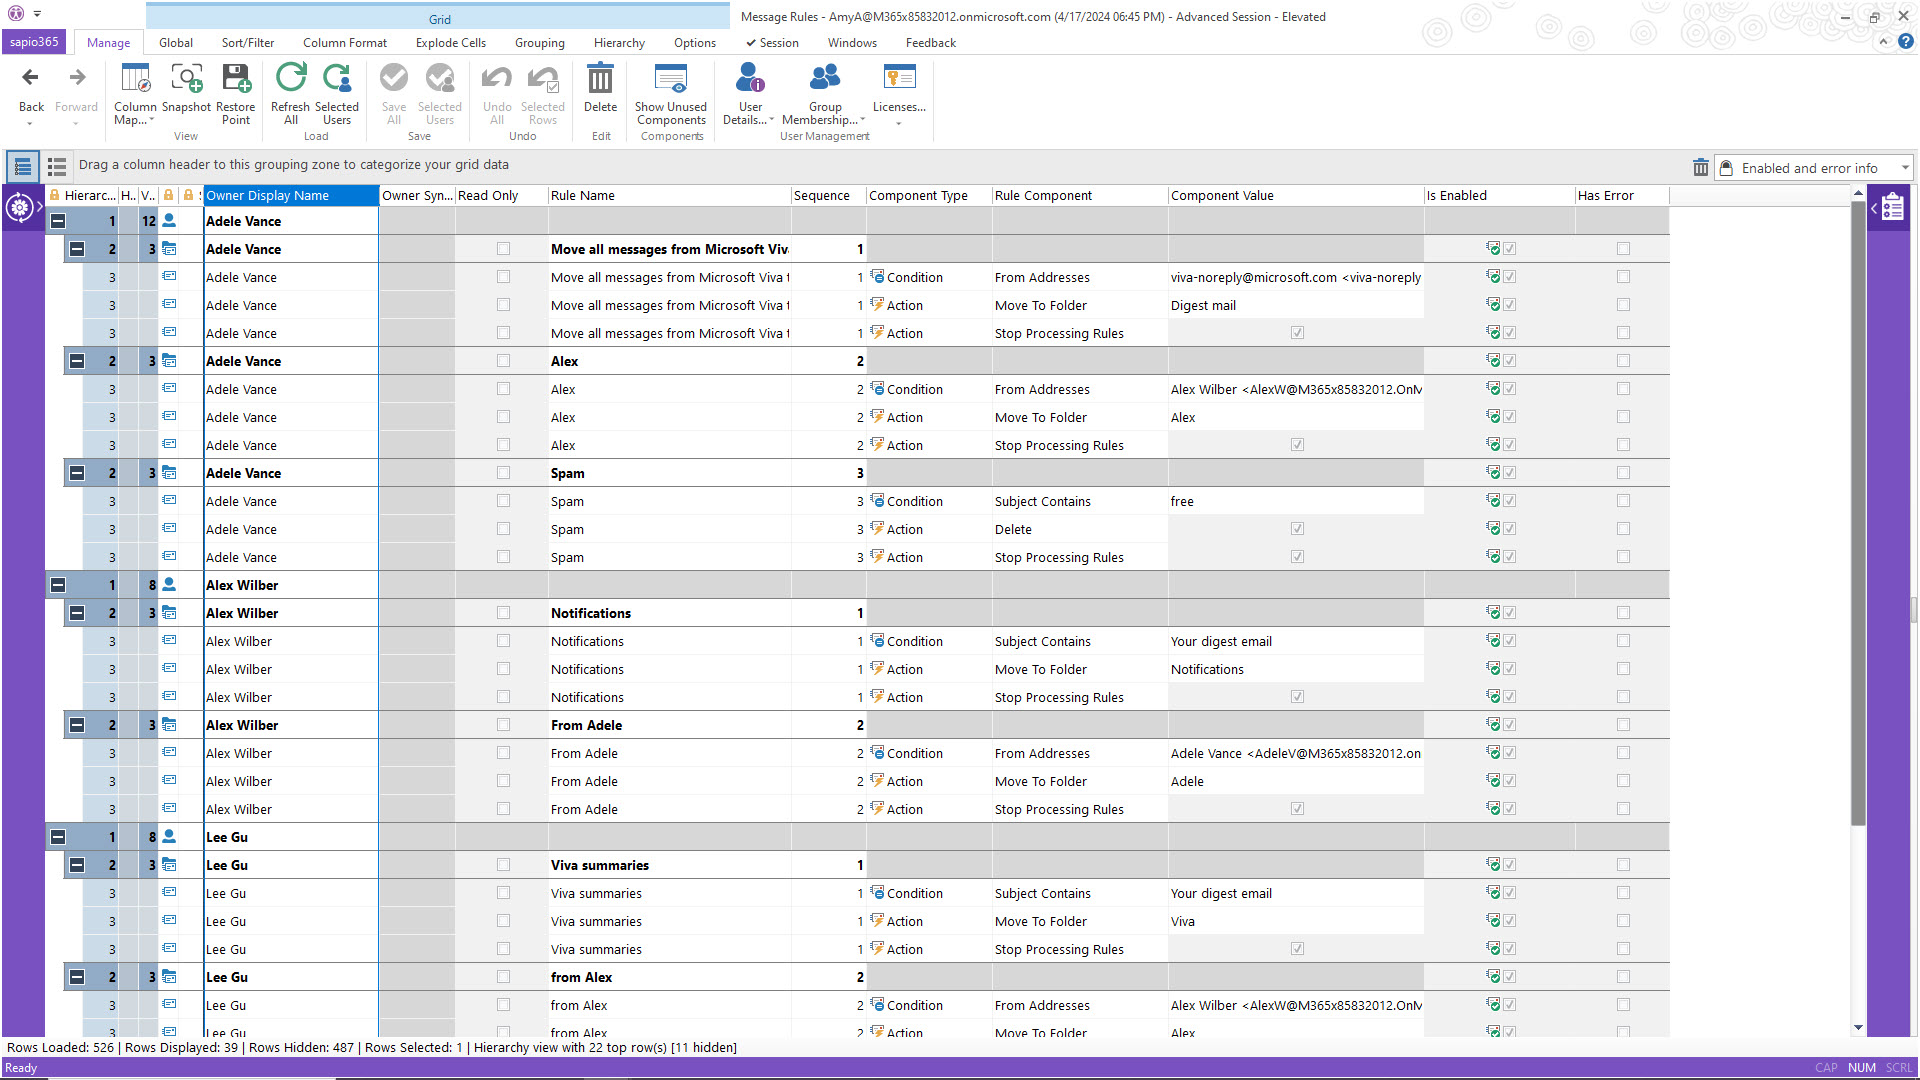Check the Read Only box for Notifications rule
This screenshot has height=1080, width=1920.
click(503, 613)
